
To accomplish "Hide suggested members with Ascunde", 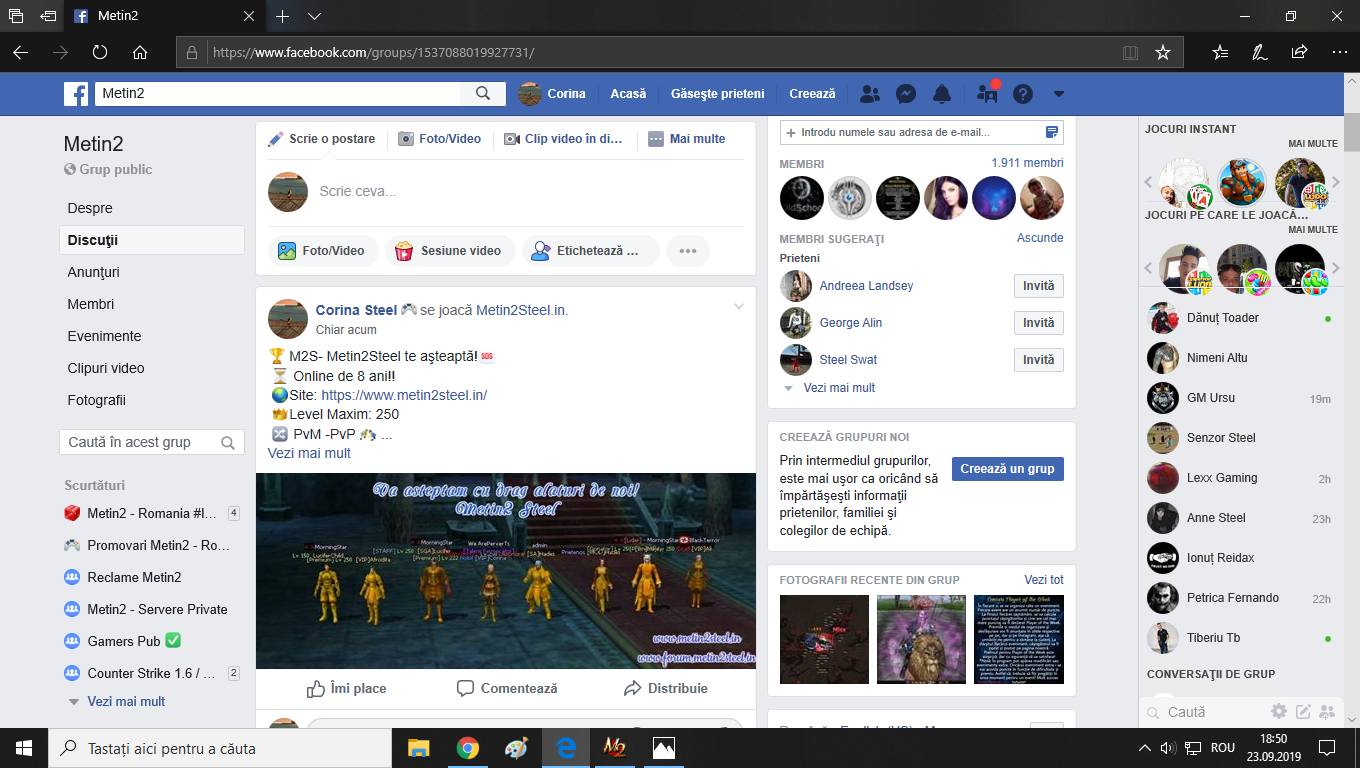I will (1040, 238).
